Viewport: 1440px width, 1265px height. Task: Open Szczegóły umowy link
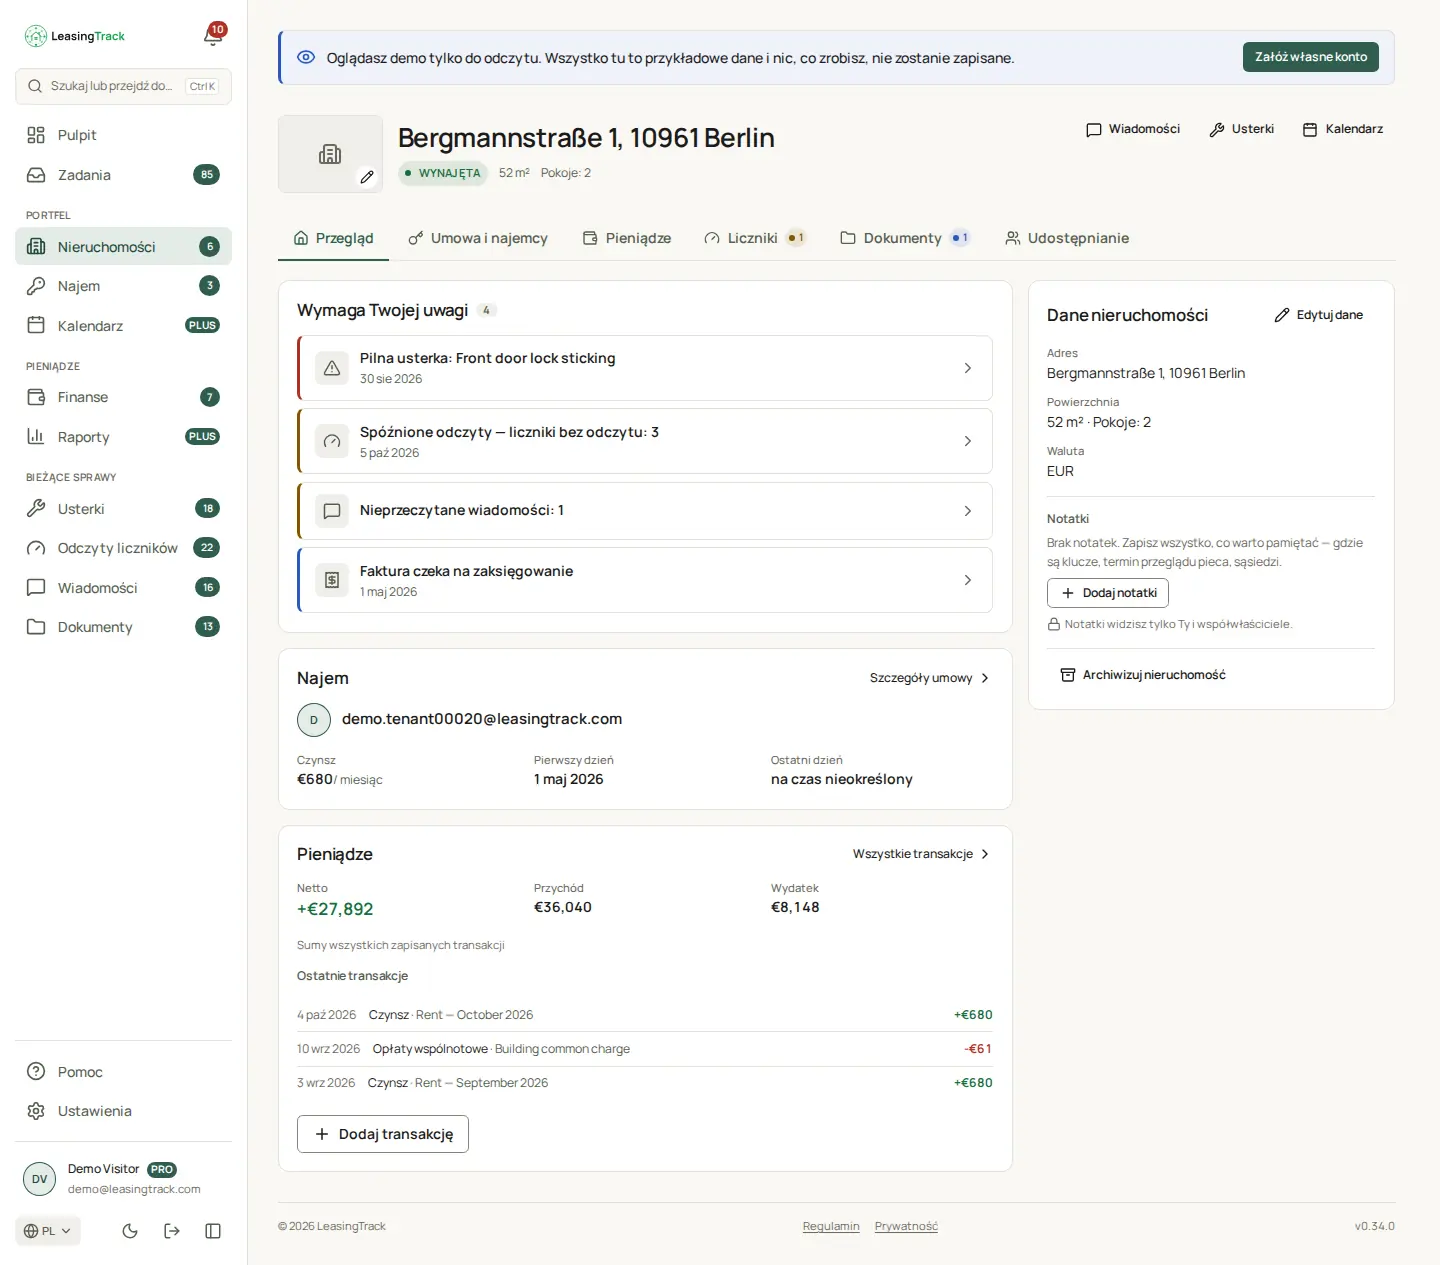(x=929, y=678)
